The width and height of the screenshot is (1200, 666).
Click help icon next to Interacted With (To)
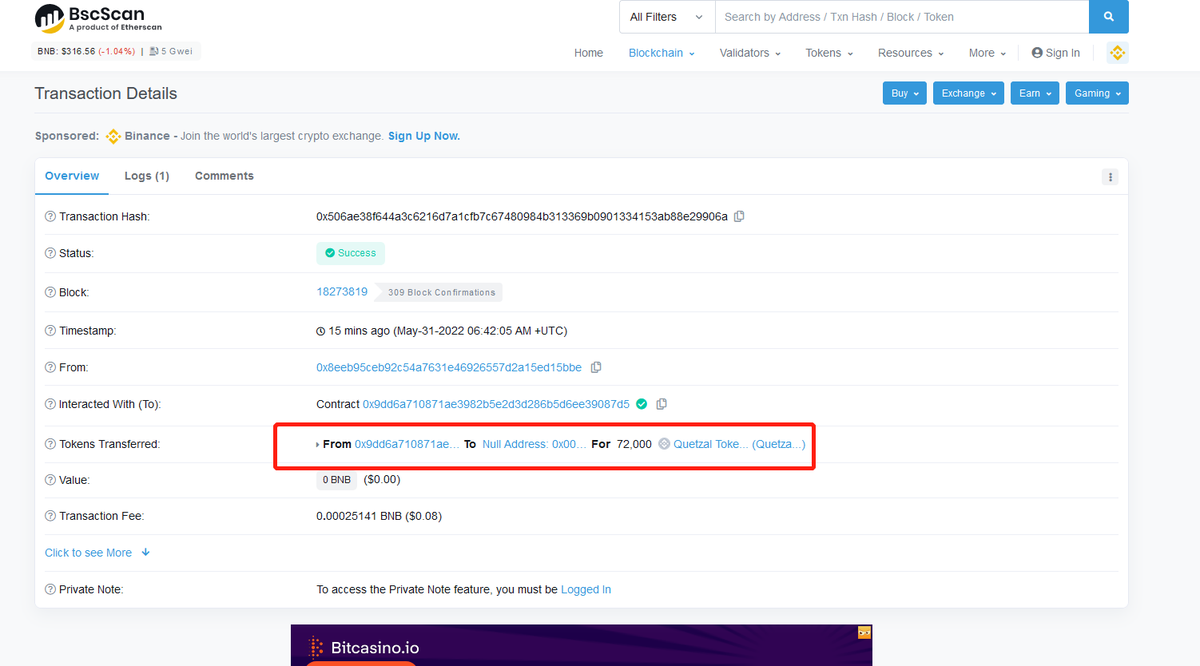[x=50, y=404]
